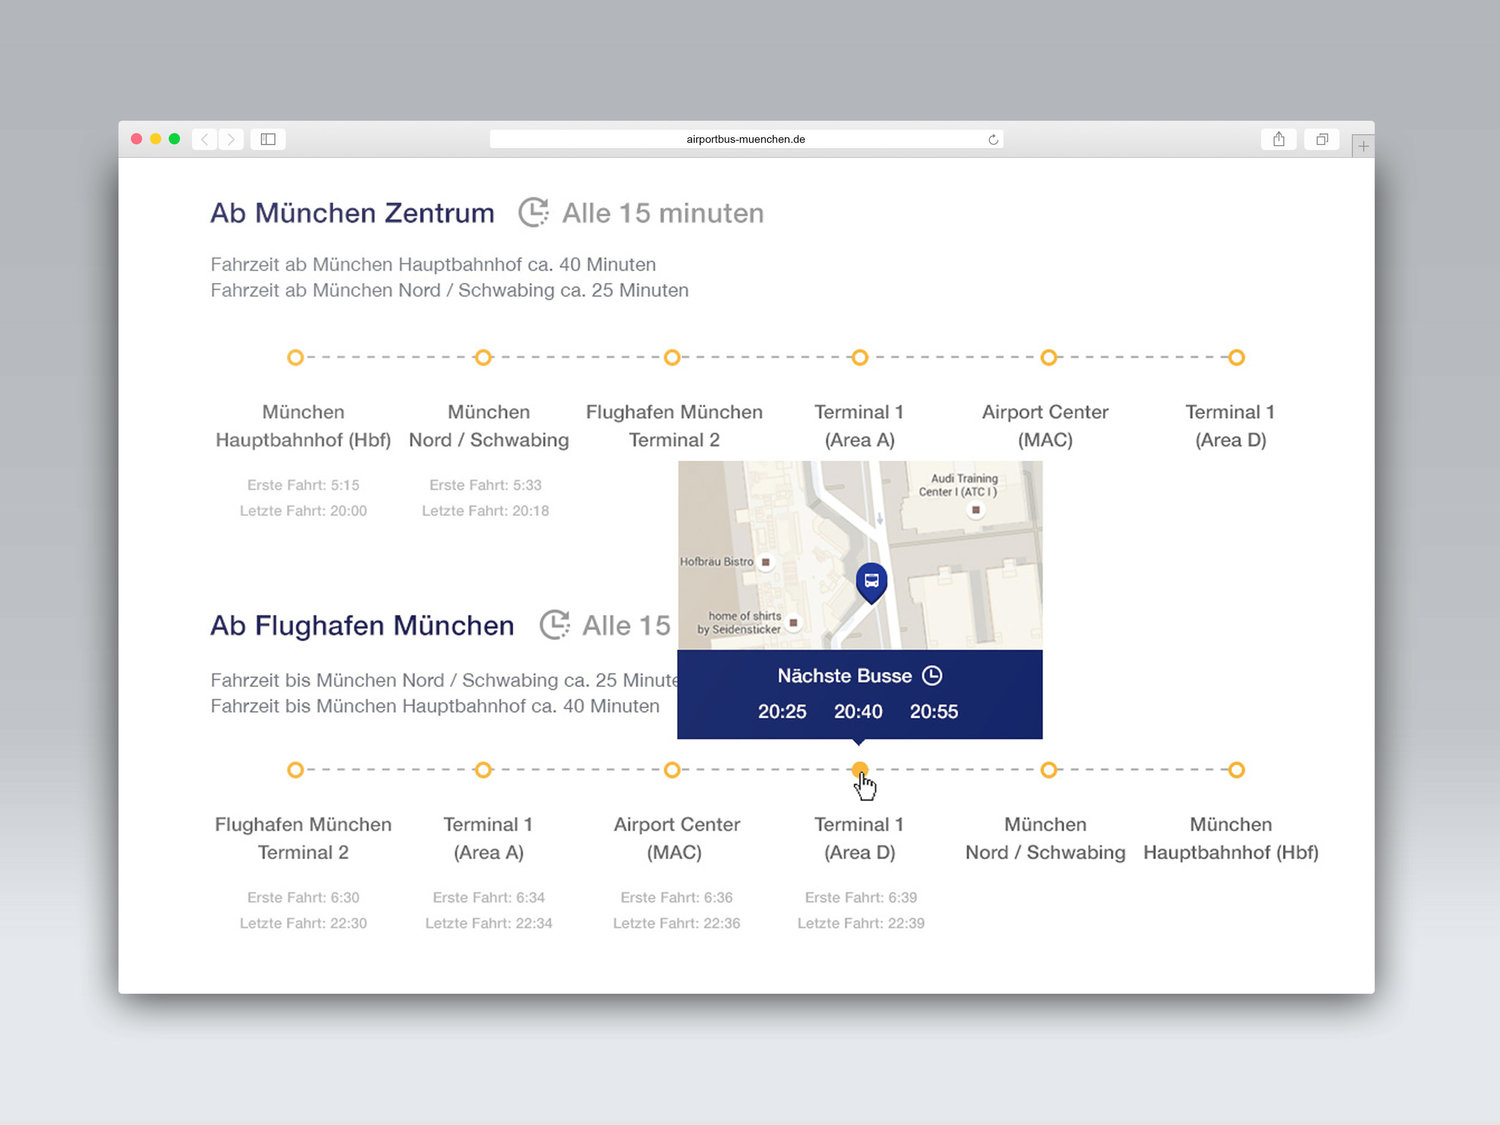
Task: Click the 20:40 next bus time
Action: click(858, 712)
